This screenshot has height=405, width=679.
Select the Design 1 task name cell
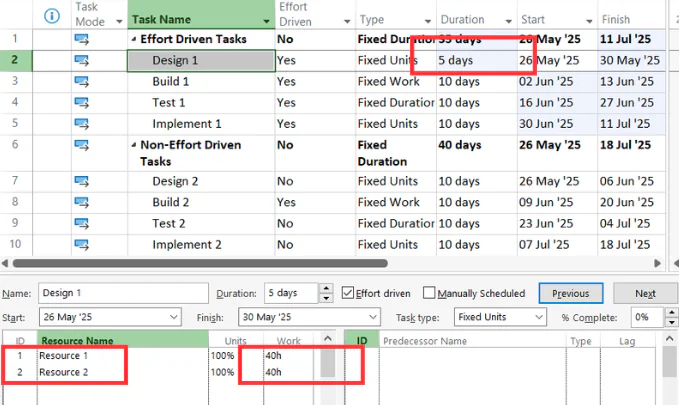click(201, 61)
